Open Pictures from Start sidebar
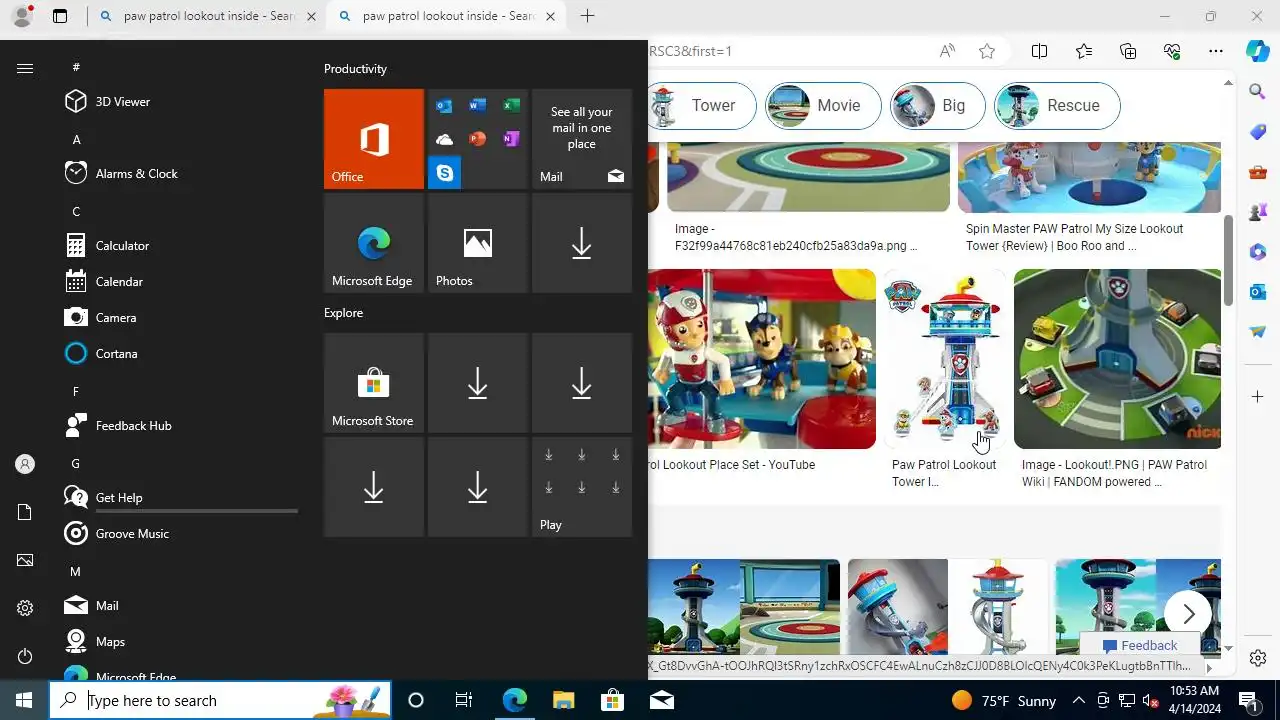The width and height of the screenshot is (1280, 720). (25, 560)
